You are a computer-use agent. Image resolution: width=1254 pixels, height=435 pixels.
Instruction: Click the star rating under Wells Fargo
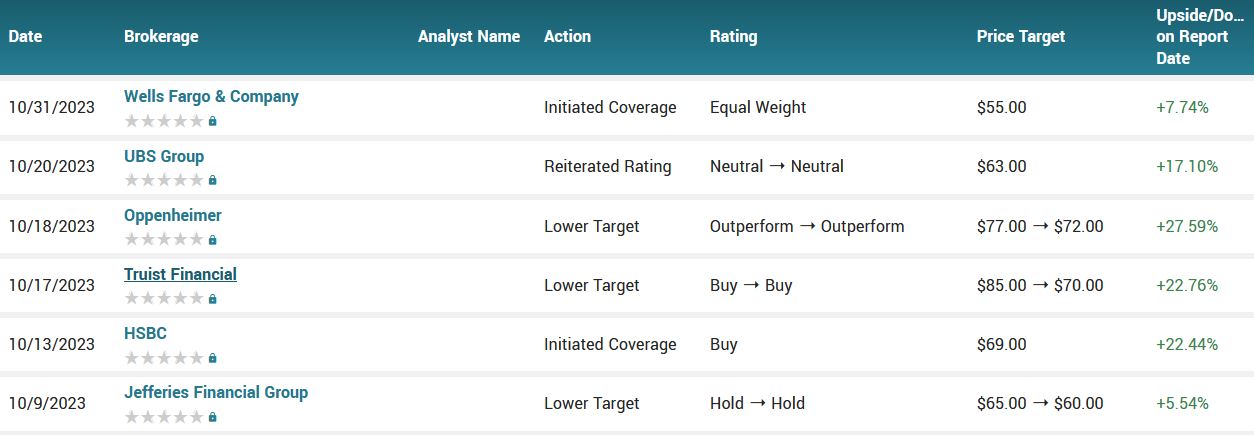click(x=164, y=121)
